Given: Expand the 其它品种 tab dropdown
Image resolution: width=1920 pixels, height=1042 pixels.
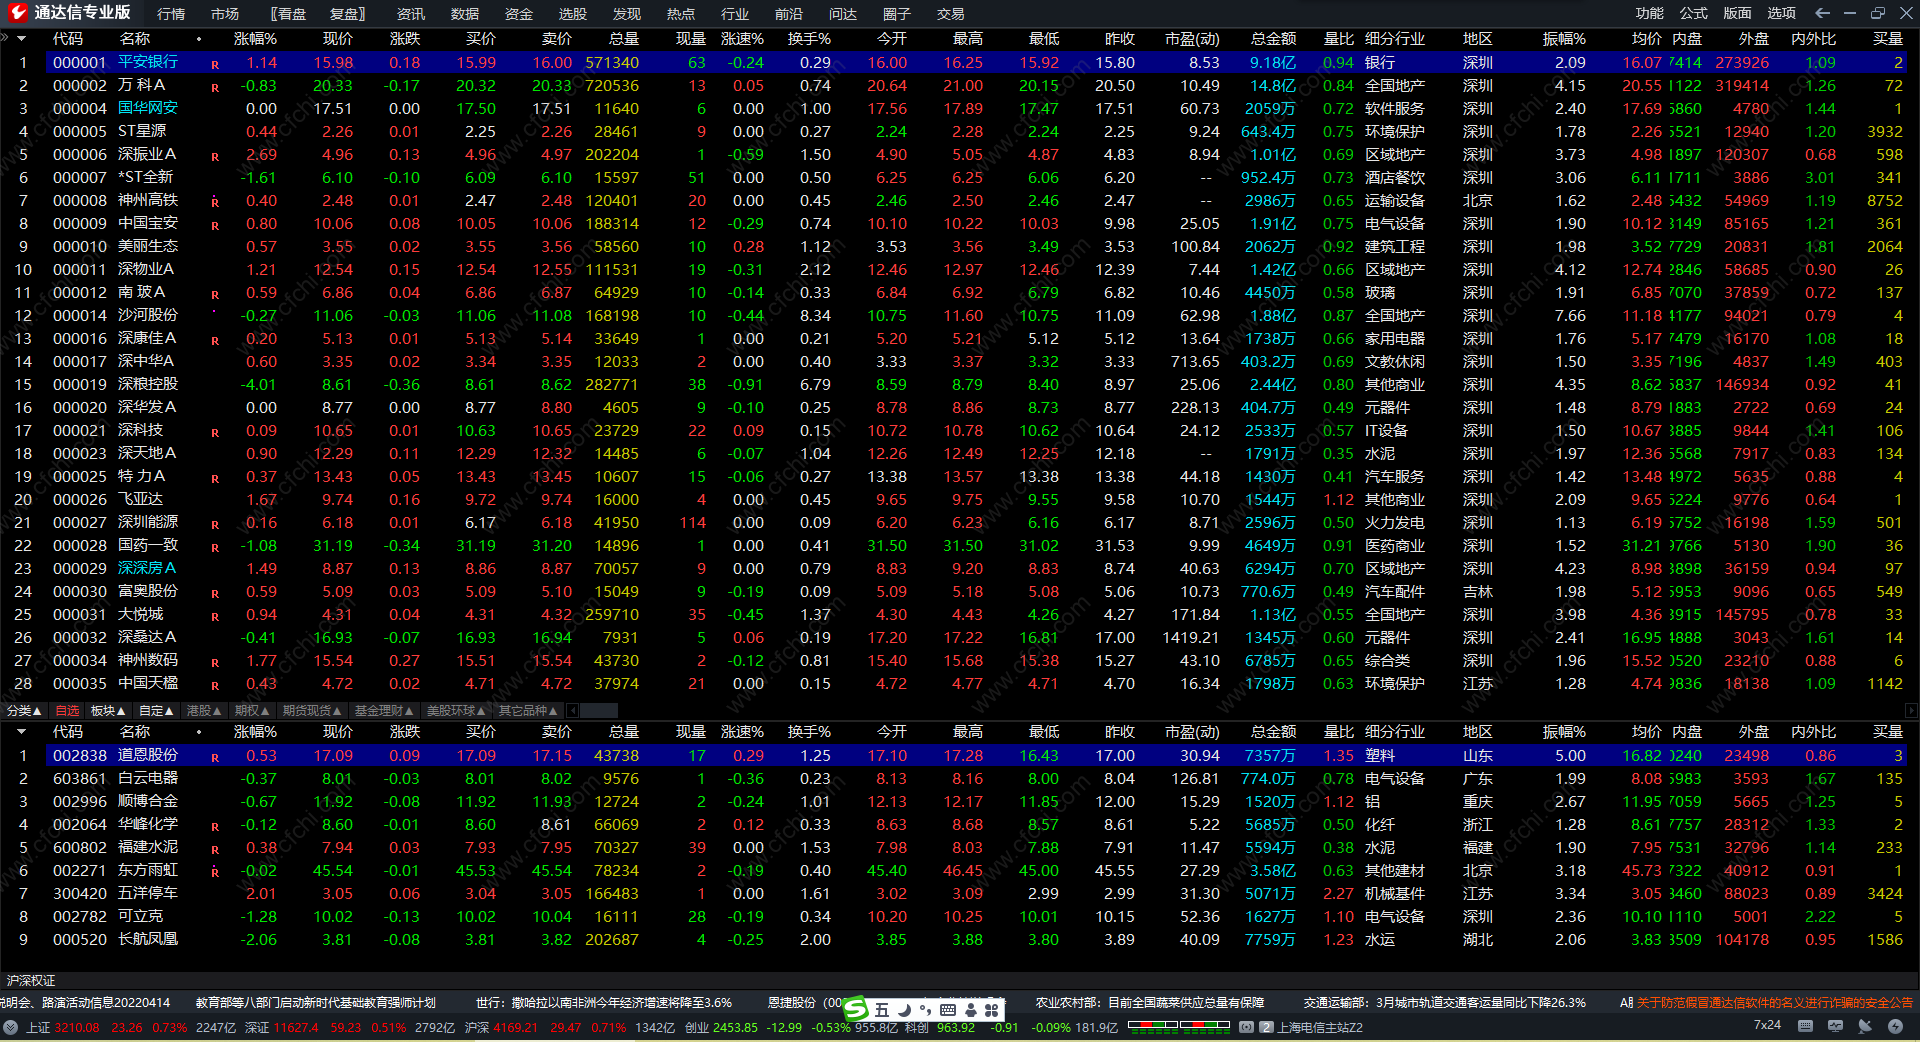Looking at the screenshot, I should pyautogui.click(x=528, y=711).
